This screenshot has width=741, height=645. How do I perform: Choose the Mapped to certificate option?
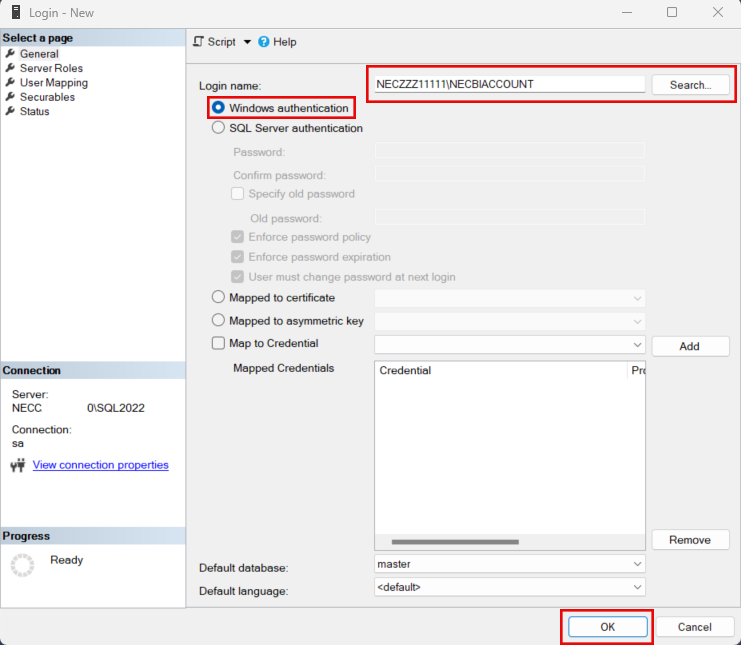pos(218,298)
